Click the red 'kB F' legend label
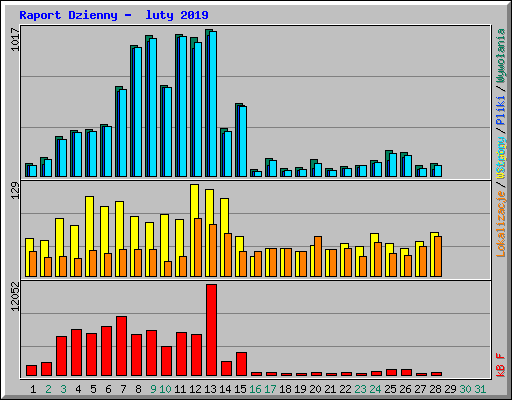 click(501, 365)
